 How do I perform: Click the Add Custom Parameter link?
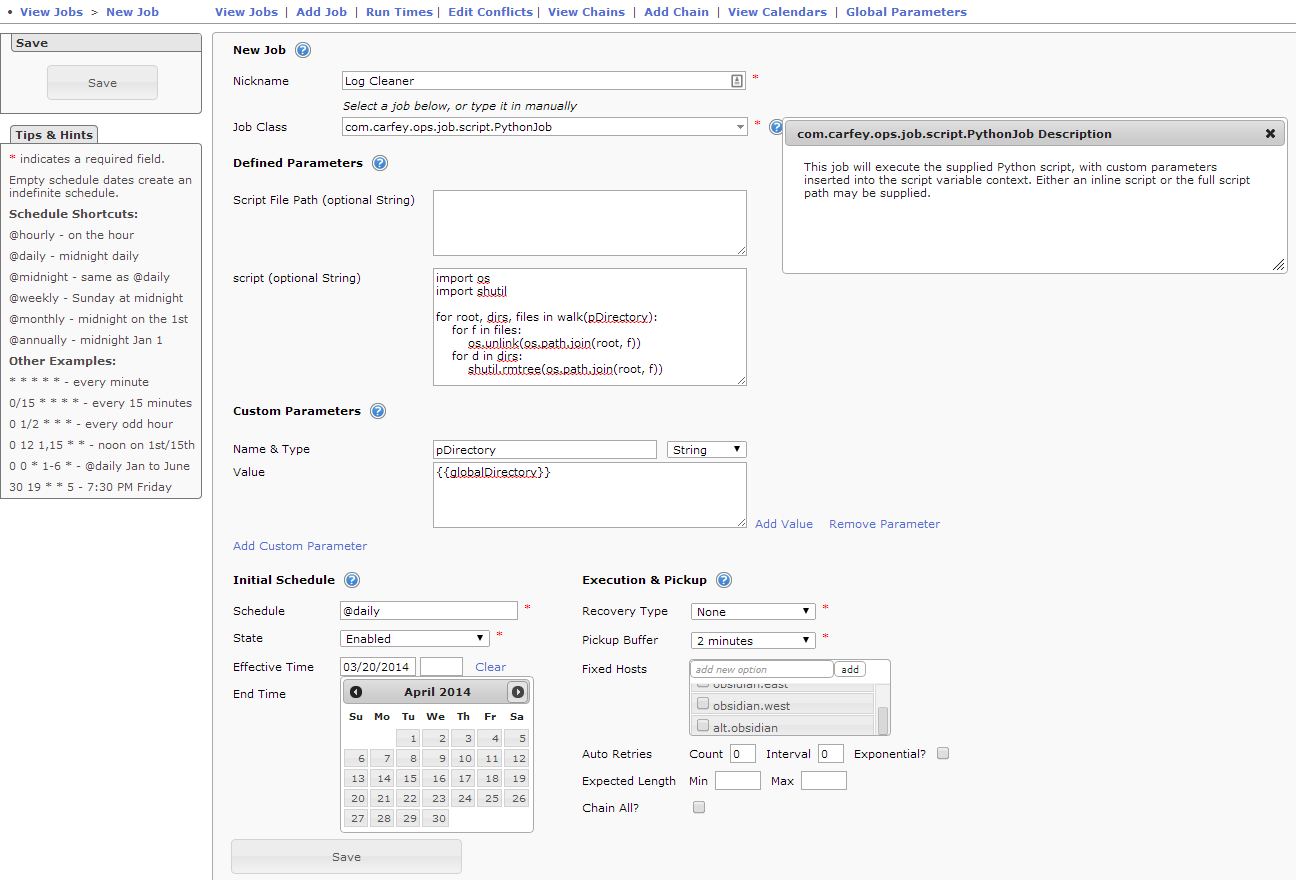click(300, 546)
